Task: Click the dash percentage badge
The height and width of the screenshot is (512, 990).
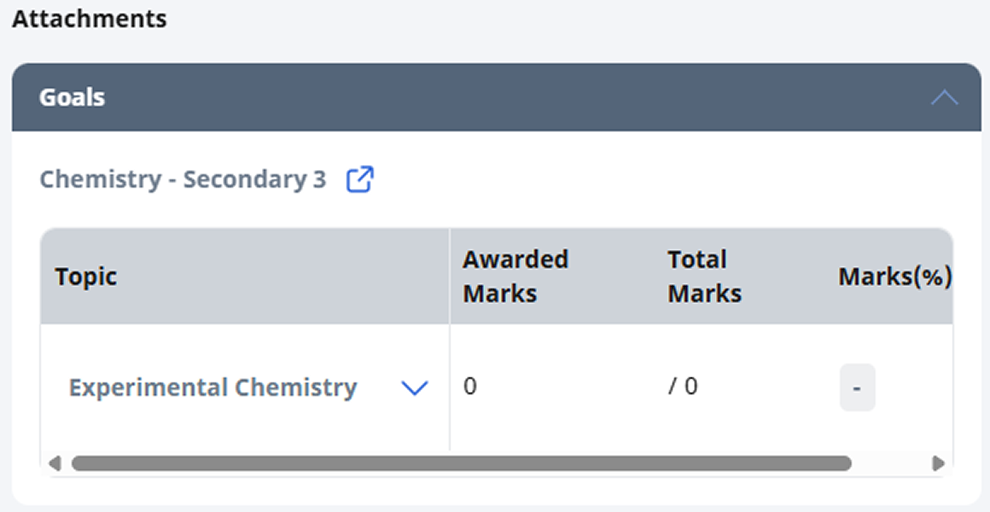Action: point(857,388)
